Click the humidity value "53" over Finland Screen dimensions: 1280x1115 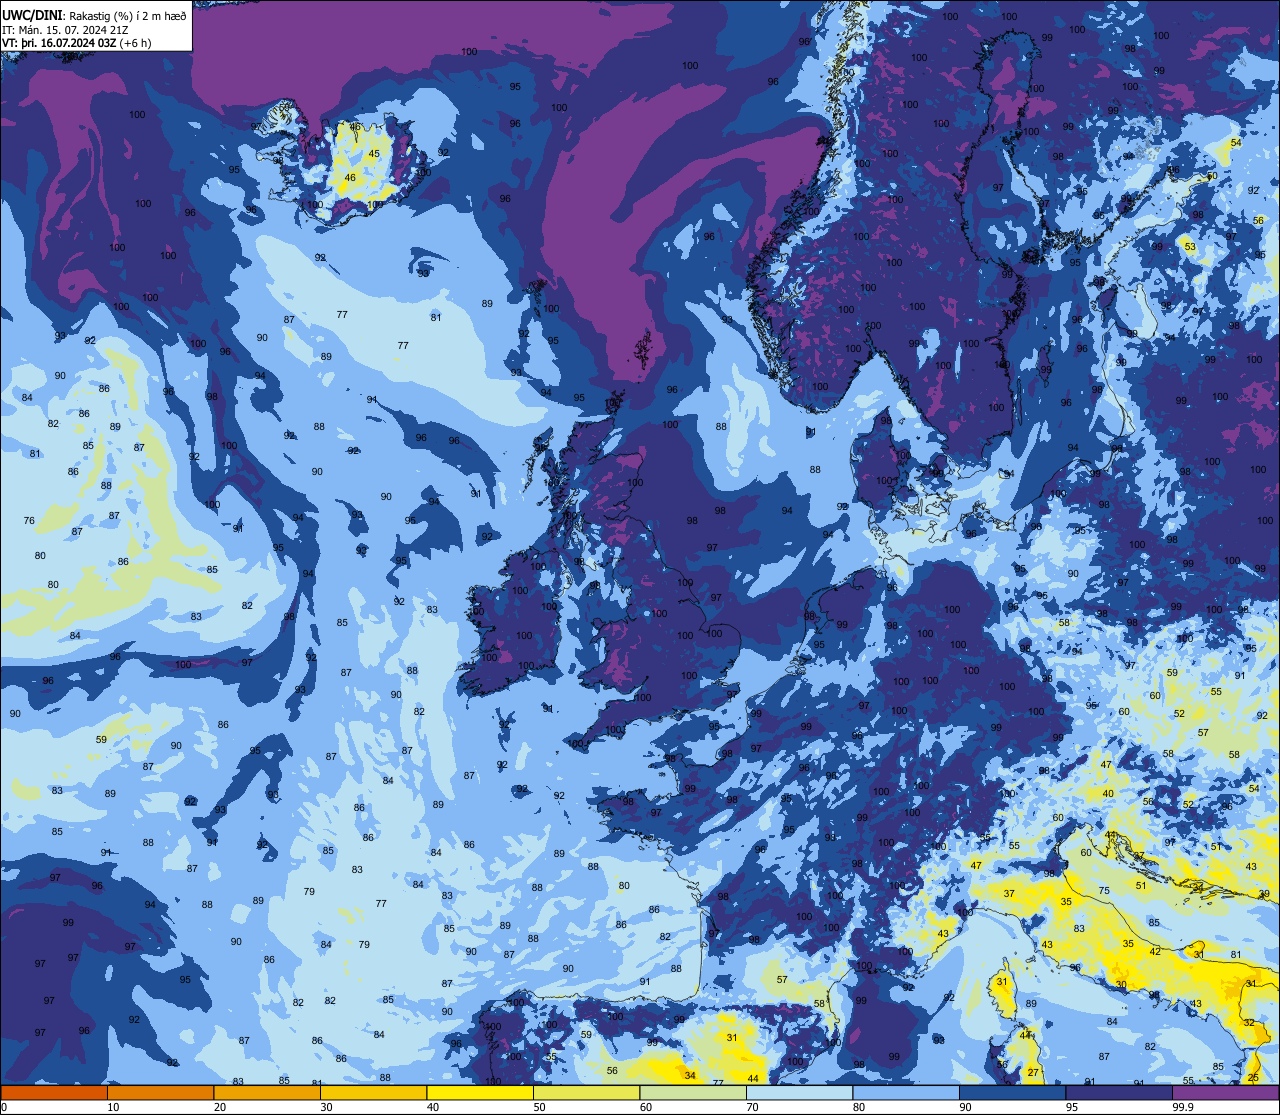(1190, 246)
